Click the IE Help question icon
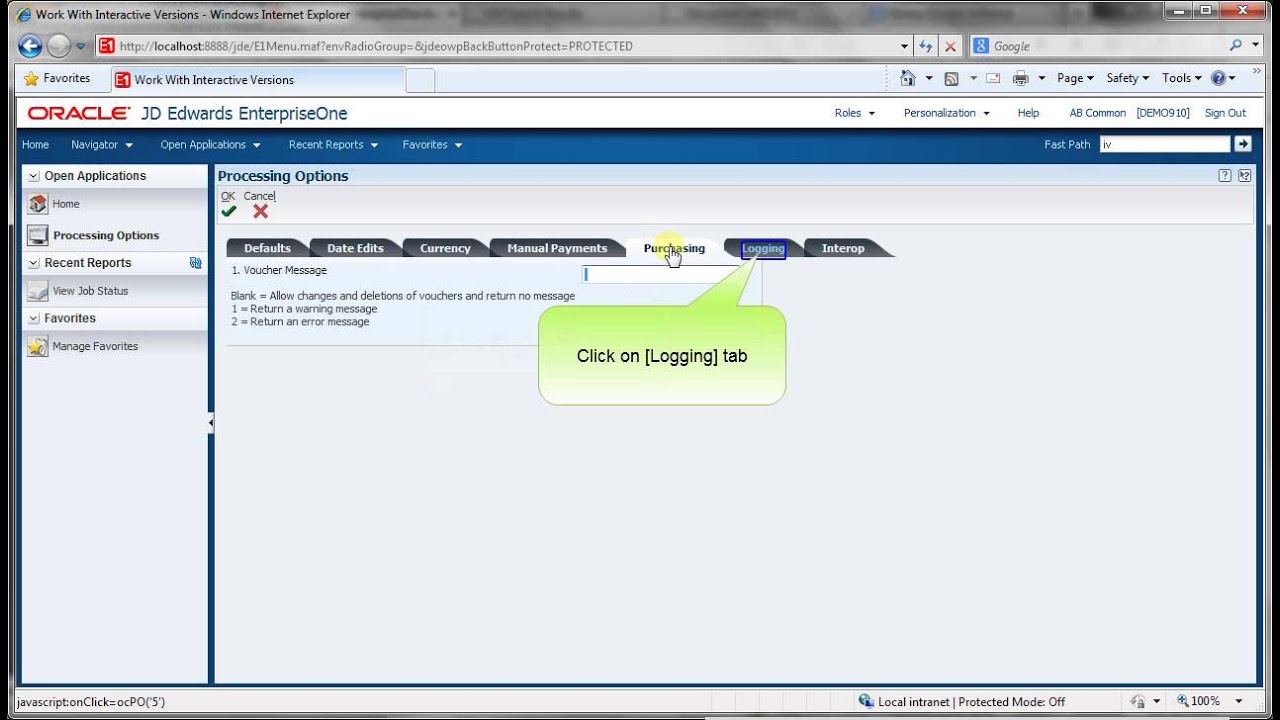 (1218, 78)
